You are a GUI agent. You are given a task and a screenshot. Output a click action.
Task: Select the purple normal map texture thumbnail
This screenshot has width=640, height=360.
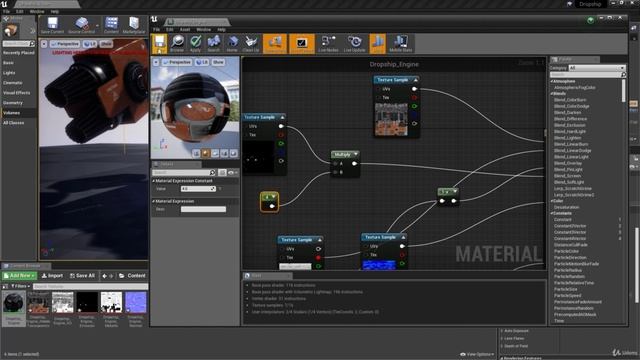(x=136, y=303)
